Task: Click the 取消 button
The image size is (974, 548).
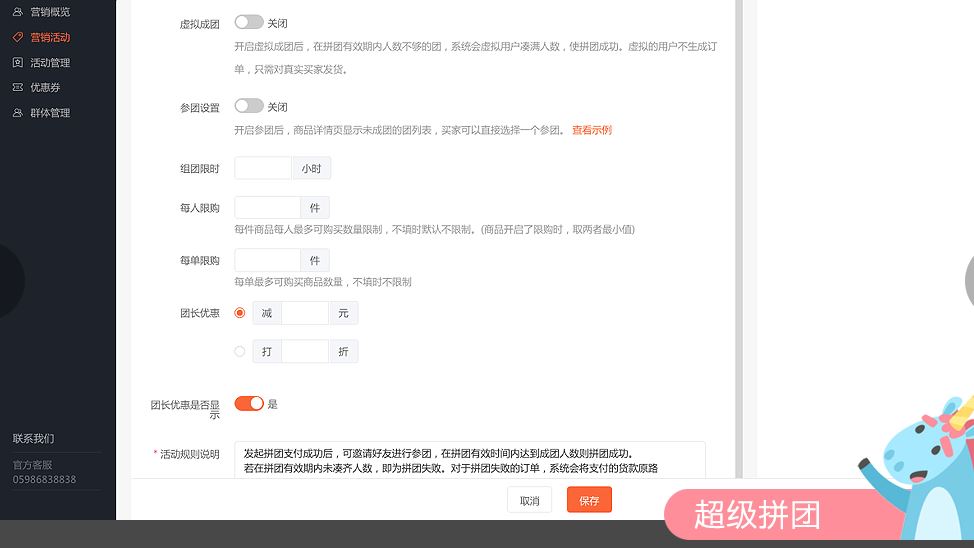Action: 529,500
